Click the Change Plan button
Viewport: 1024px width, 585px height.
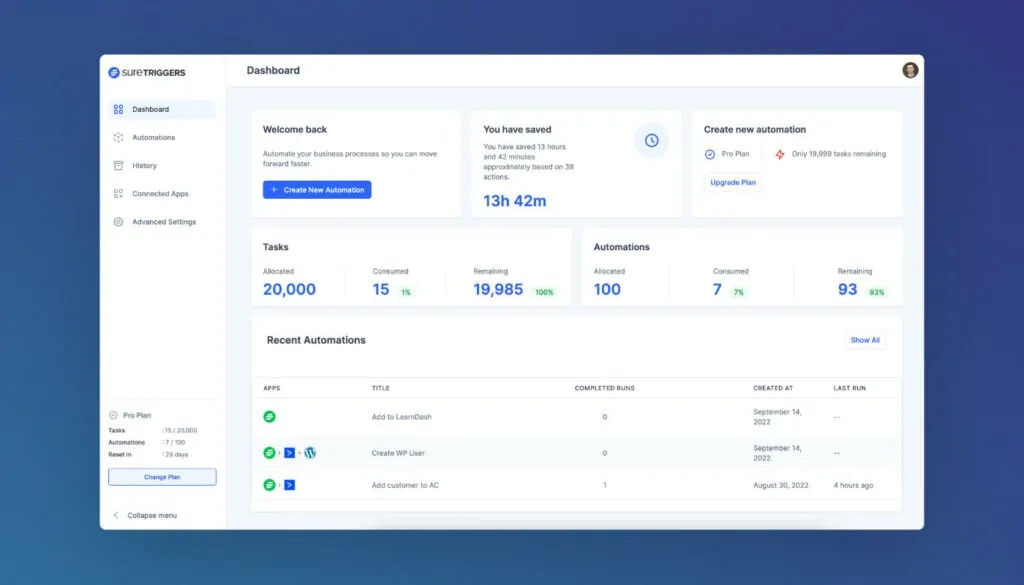pyautogui.click(x=162, y=477)
